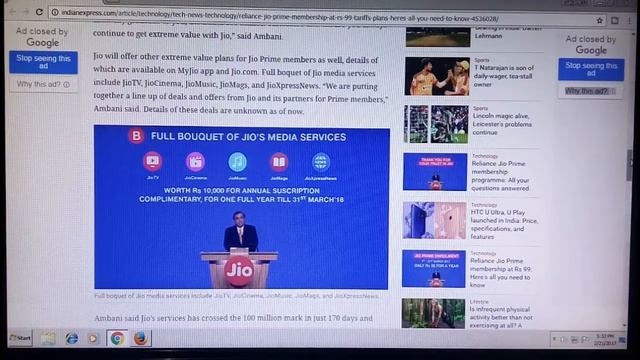Viewport: 640px width, 360px height.
Task: Open 'T Natarajan is son of daily-wager' story
Action: tap(504, 76)
